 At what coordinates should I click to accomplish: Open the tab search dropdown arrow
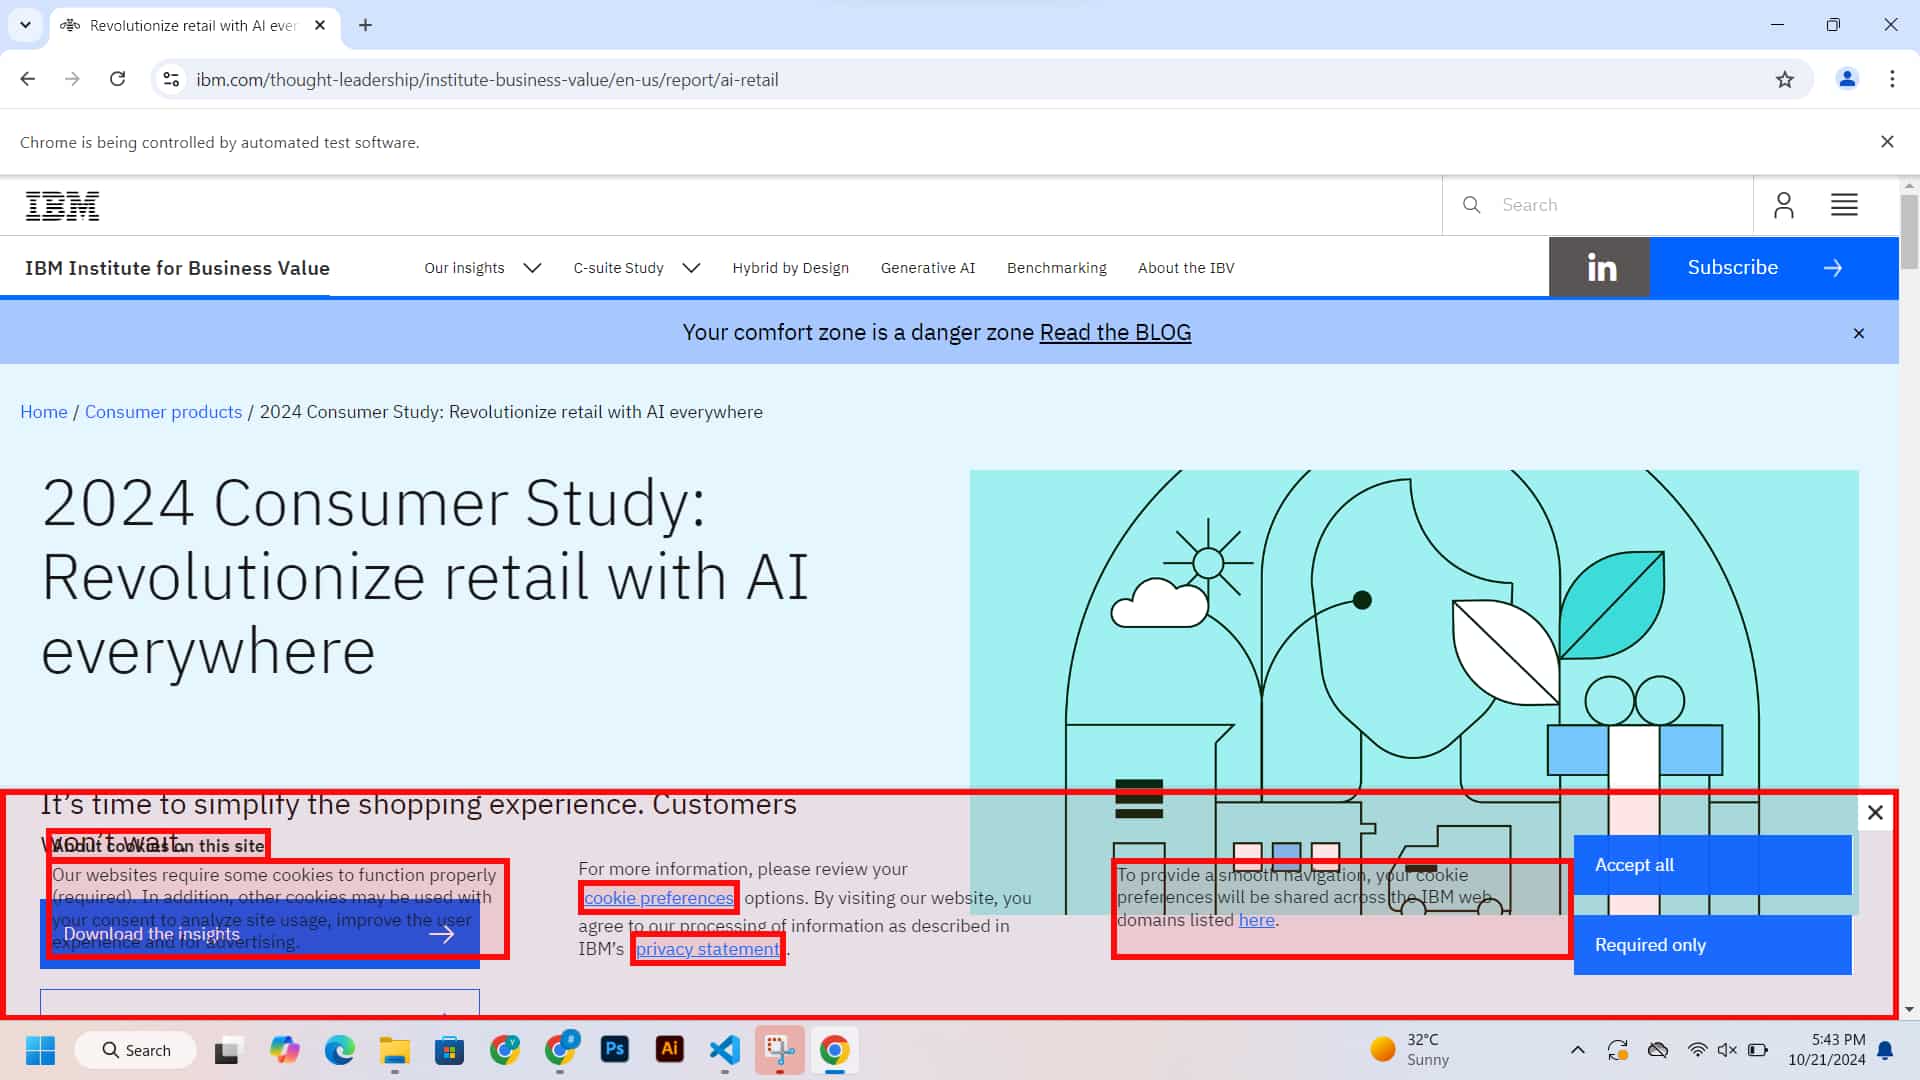tap(25, 25)
